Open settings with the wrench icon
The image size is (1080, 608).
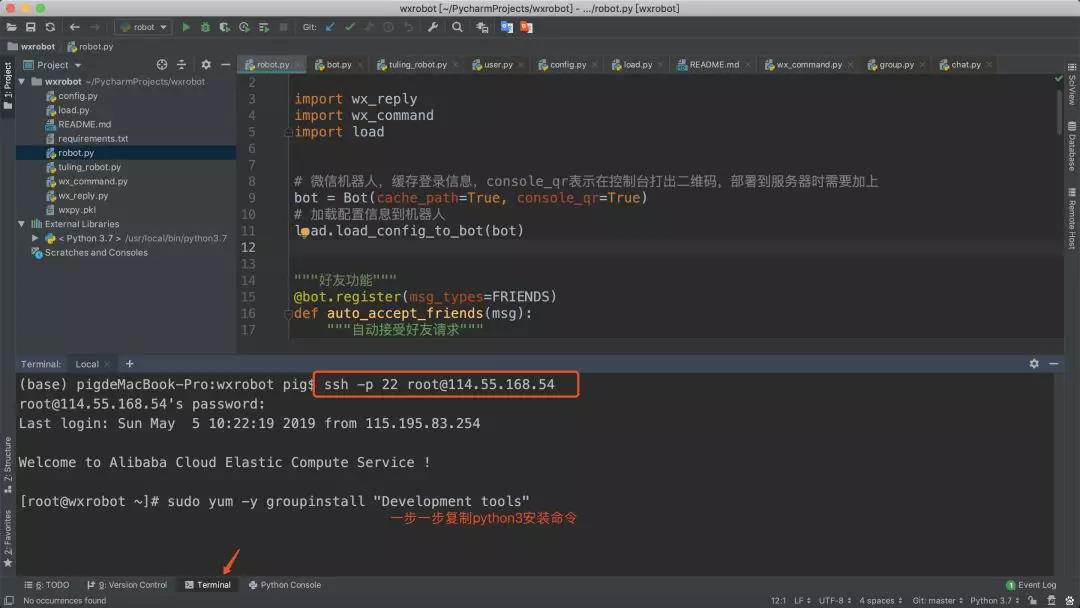click(433, 27)
